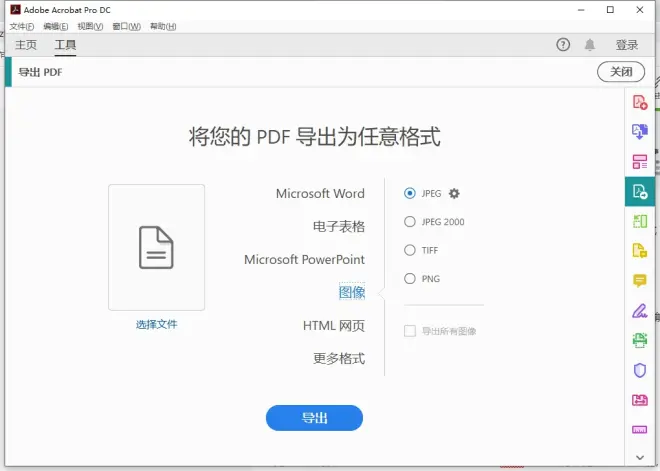Choose Microsoft PowerPoint export format
660x471 pixels.
click(x=304, y=259)
